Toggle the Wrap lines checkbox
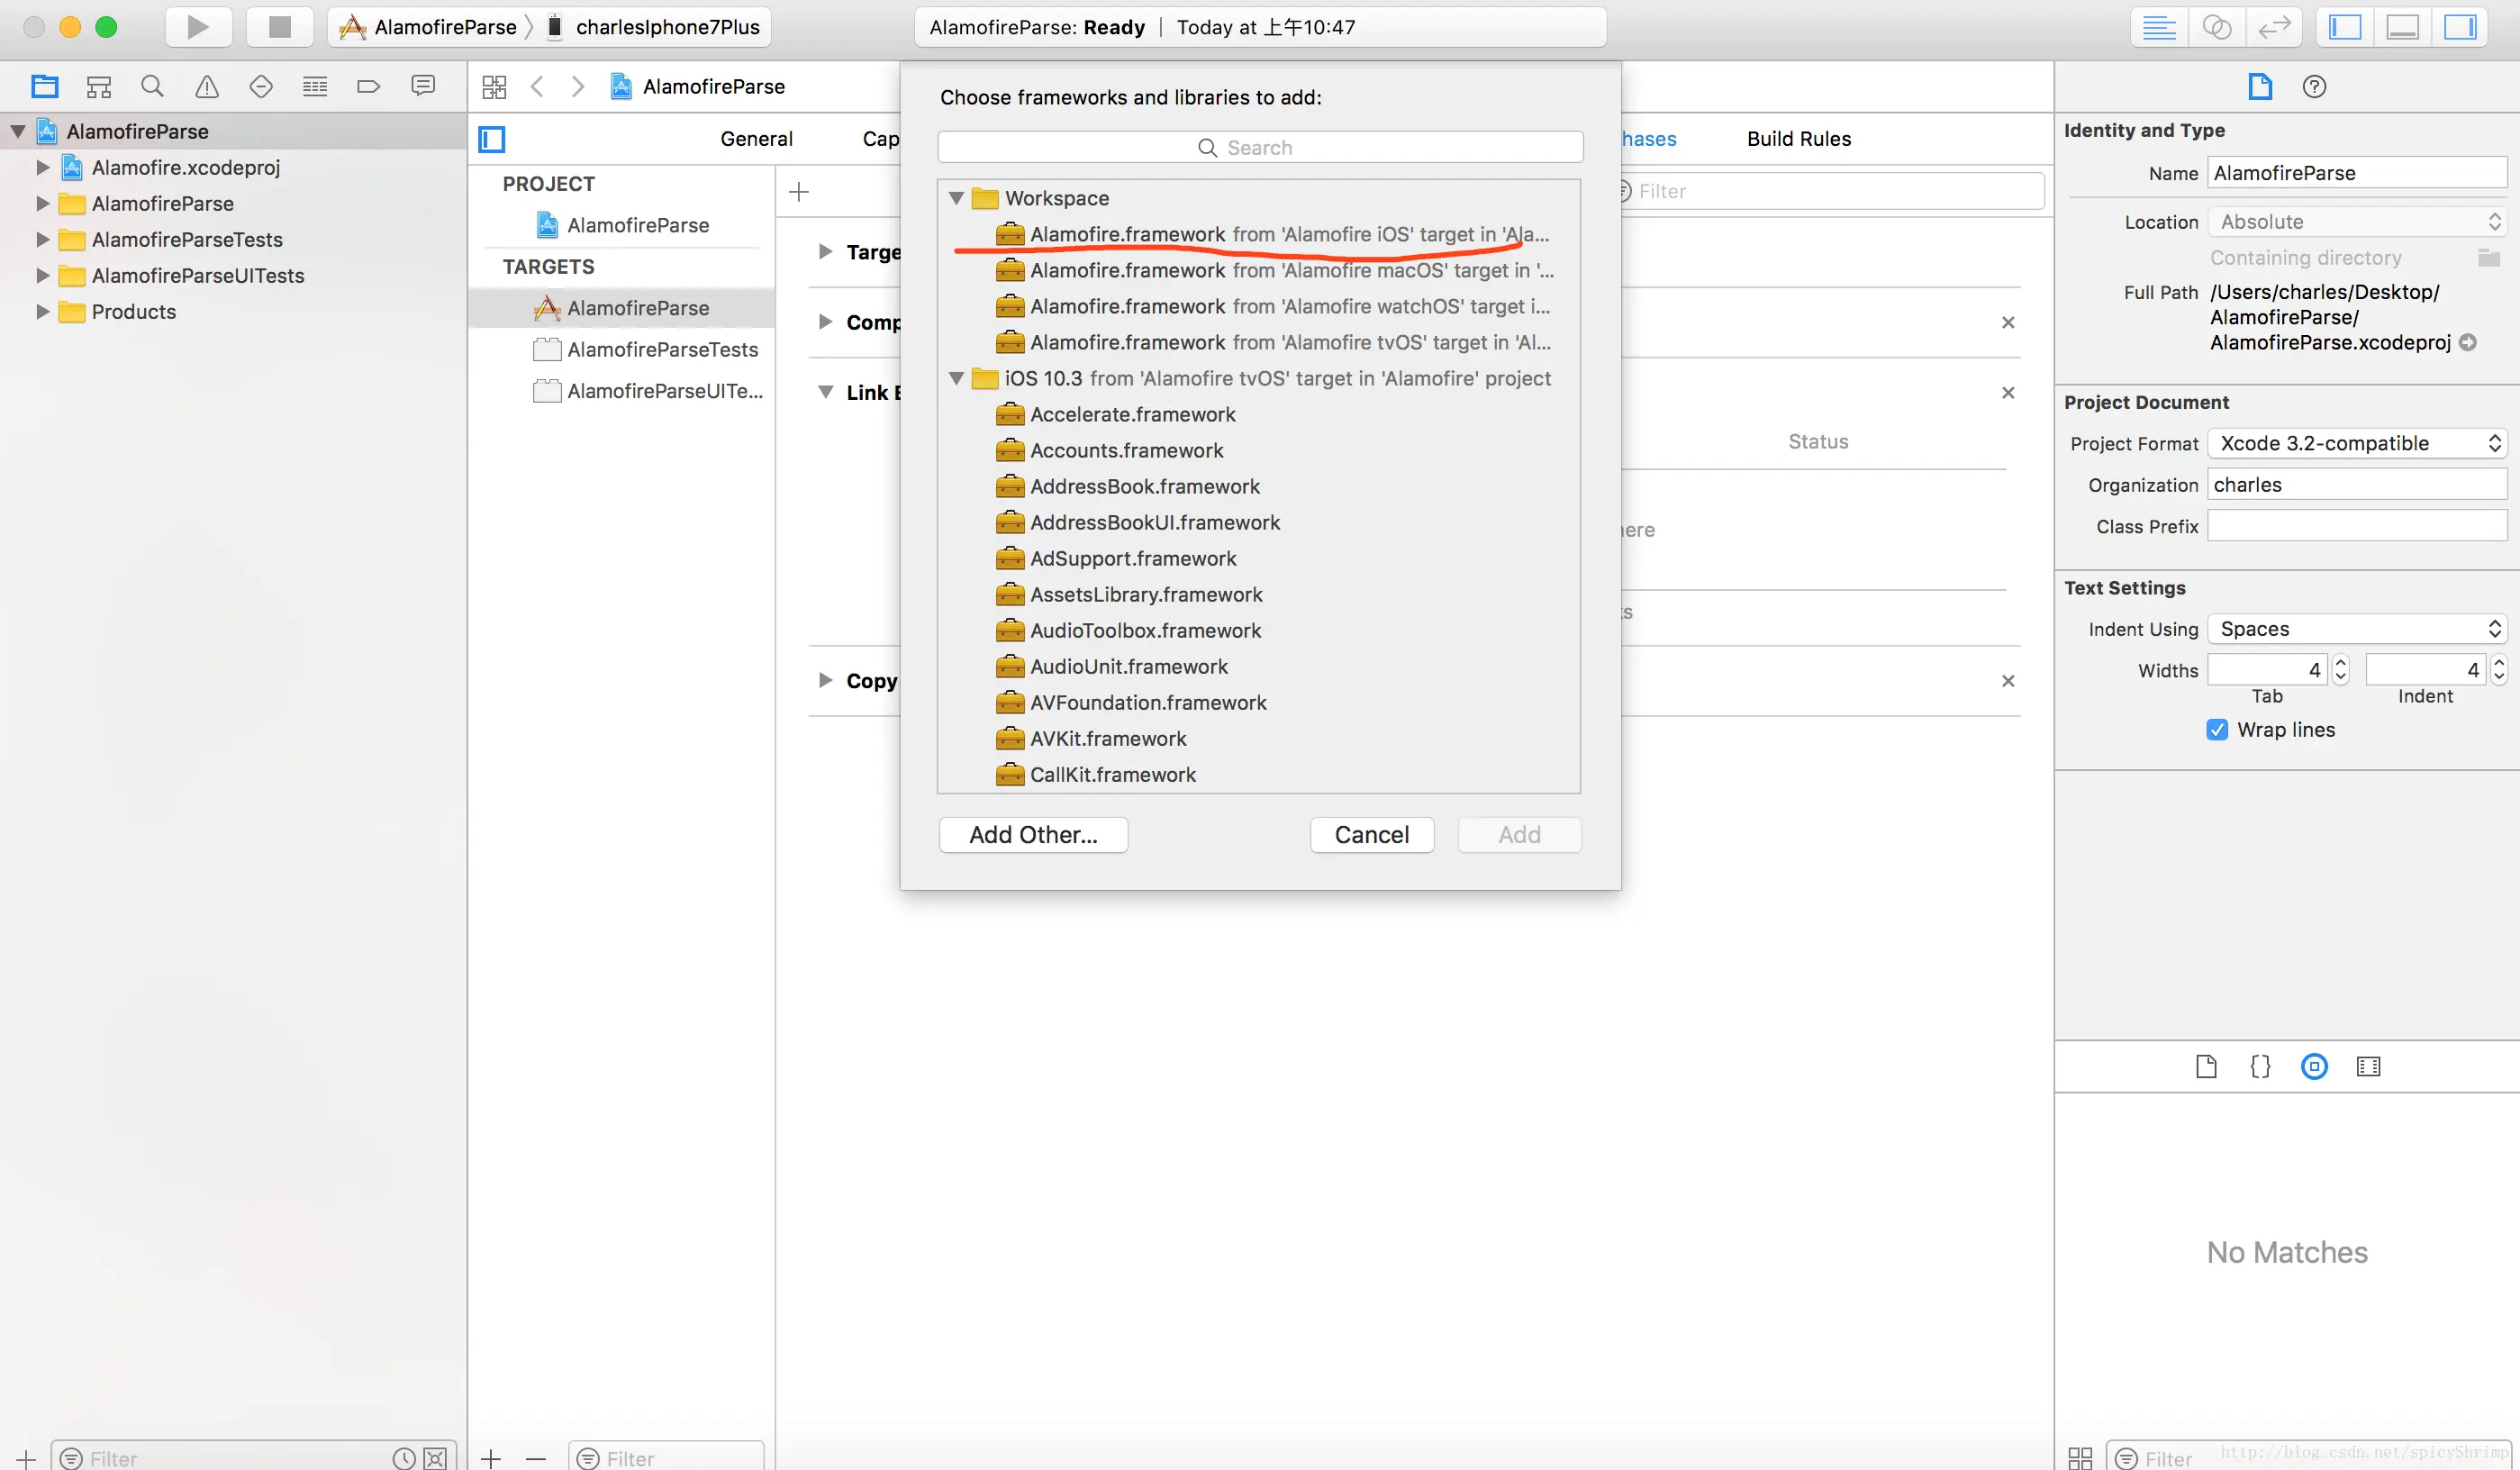 [2217, 729]
